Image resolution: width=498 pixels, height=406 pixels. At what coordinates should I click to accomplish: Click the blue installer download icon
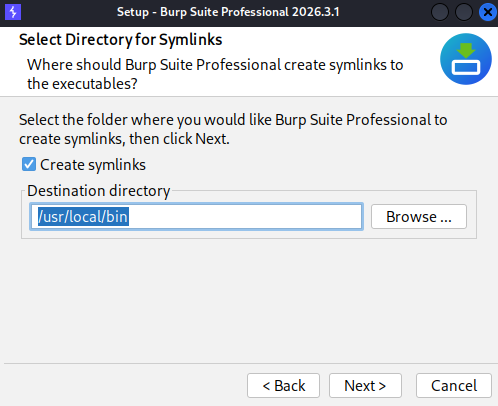click(x=466, y=59)
